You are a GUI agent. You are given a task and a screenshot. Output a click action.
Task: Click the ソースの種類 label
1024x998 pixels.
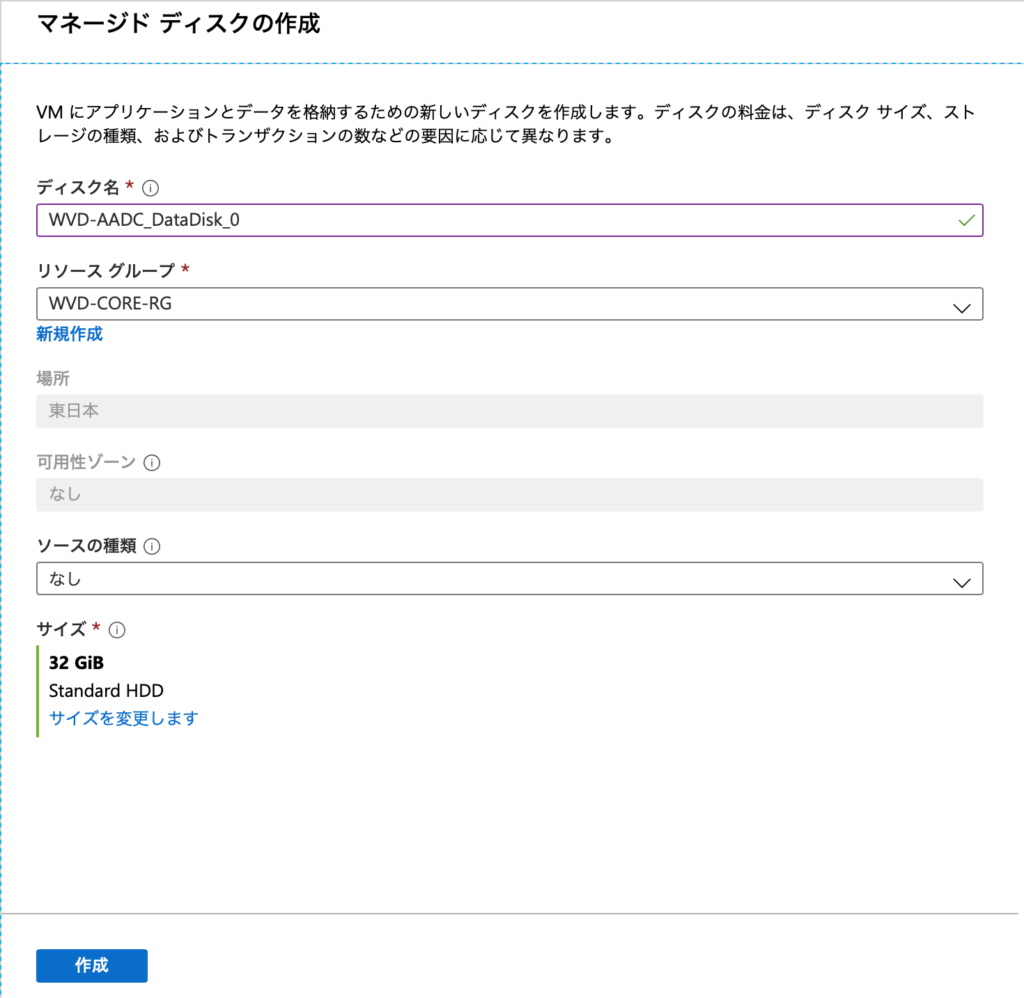tap(86, 545)
